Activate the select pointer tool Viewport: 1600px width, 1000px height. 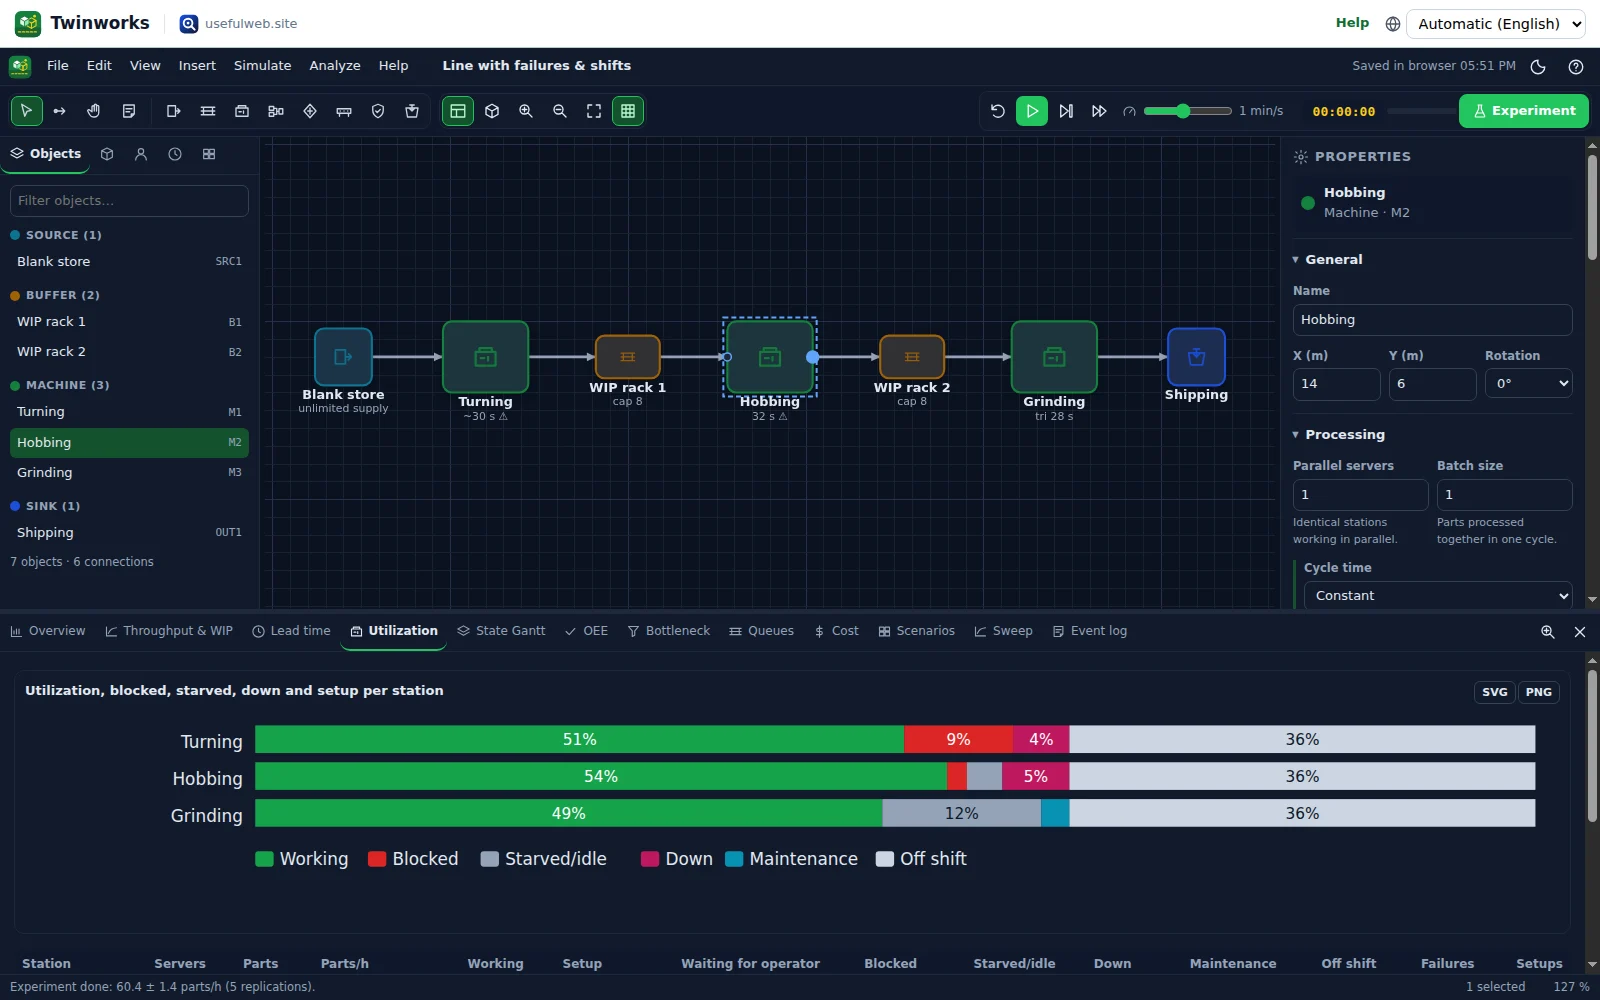pos(27,111)
